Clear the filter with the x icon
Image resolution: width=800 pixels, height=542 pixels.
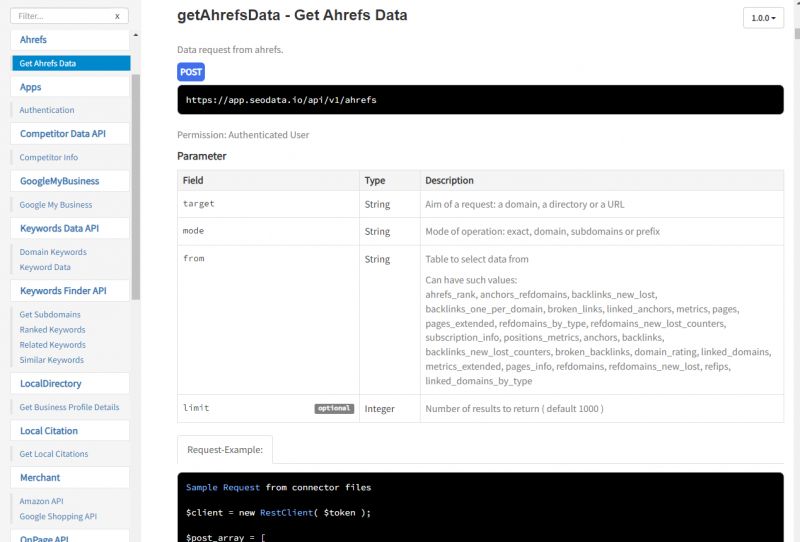117,16
